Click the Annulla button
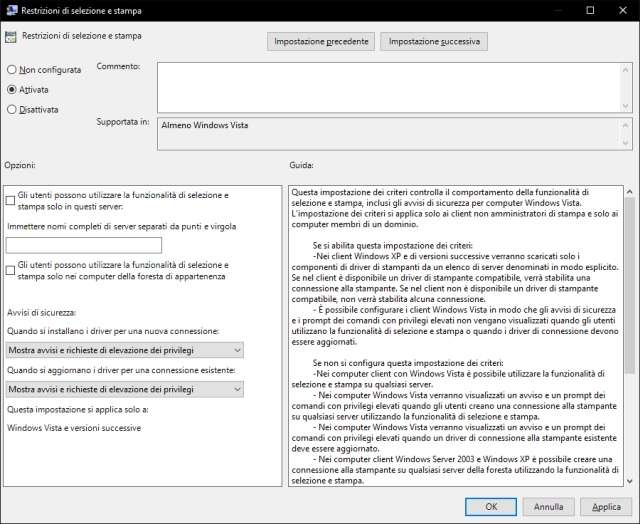 click(549, 506)
